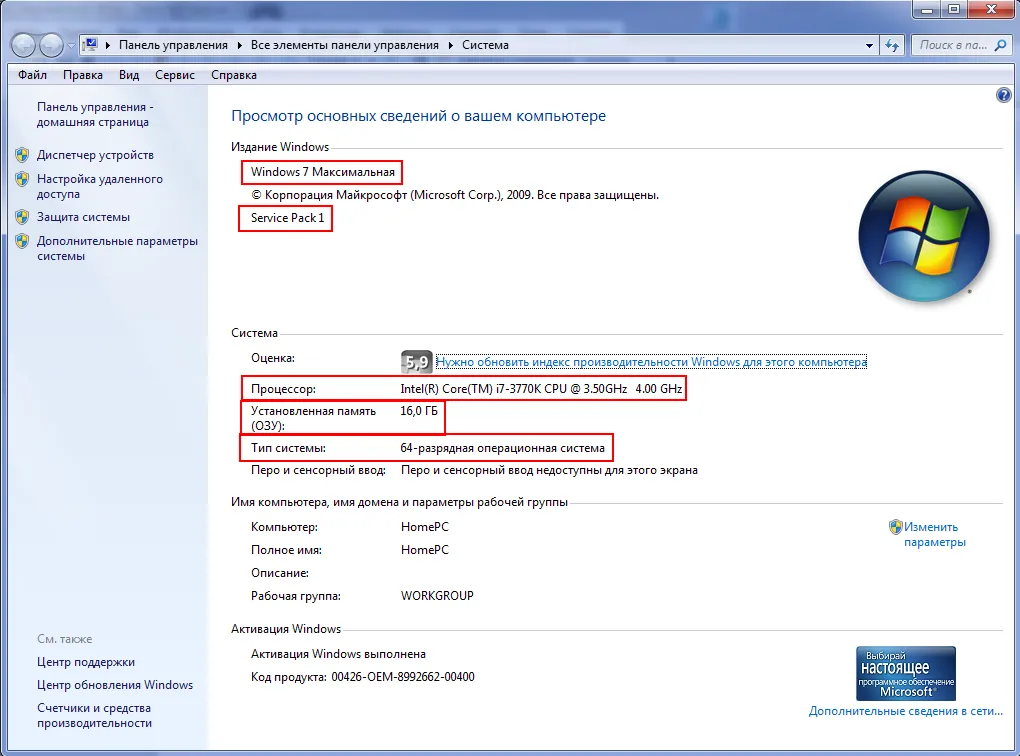Viewport: 1020px width, 756px height.
Task: Click Активация Windows выполнена text
Action: coord(338,654)
